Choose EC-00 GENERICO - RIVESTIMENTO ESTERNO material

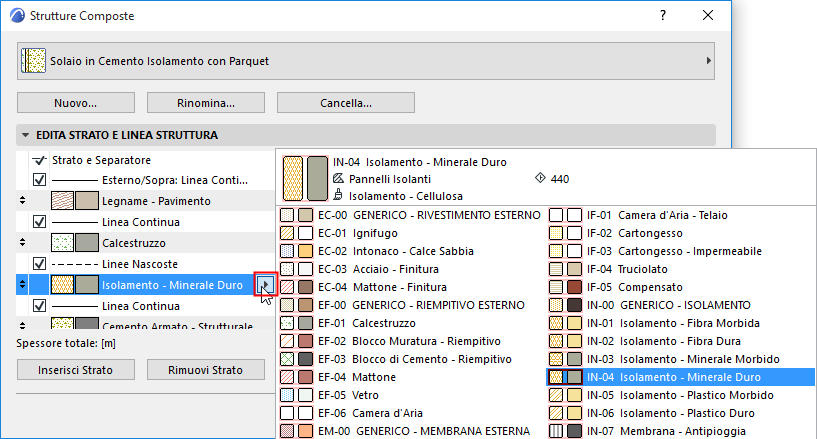411,215
